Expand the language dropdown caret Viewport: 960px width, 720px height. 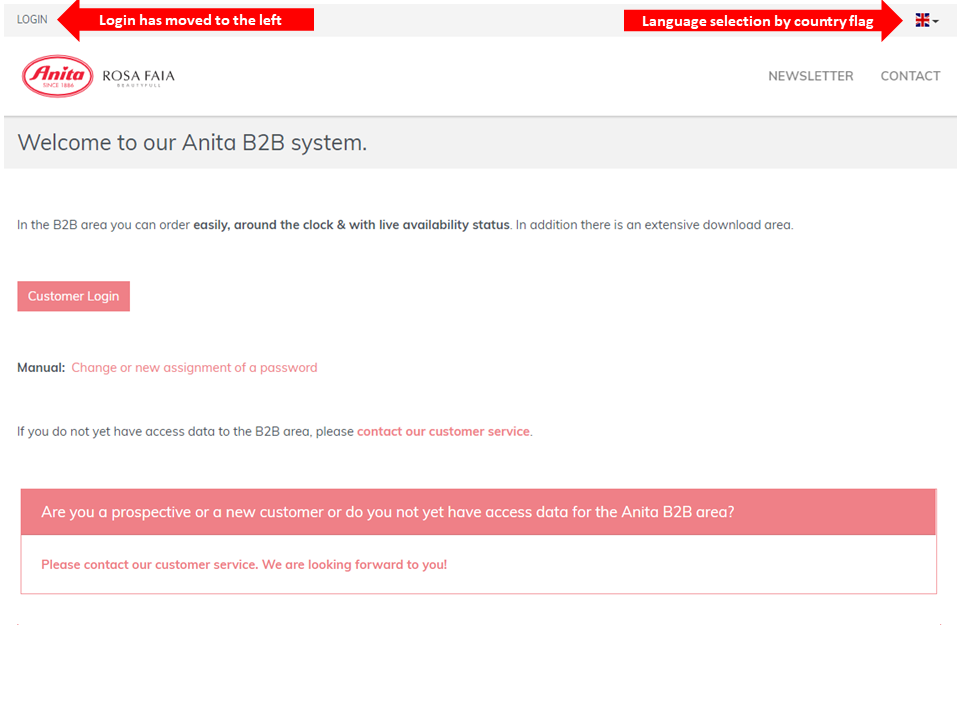[936, 21]
